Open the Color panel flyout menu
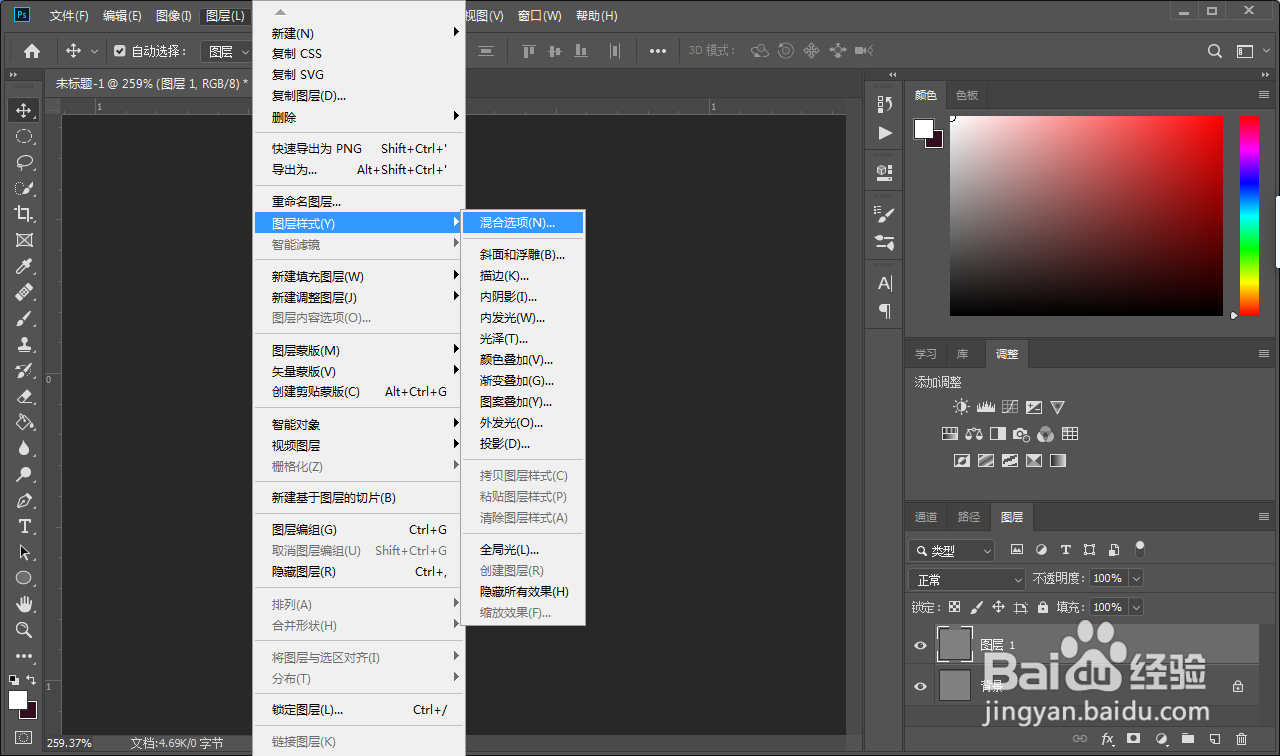 (x=1264, y=95)
